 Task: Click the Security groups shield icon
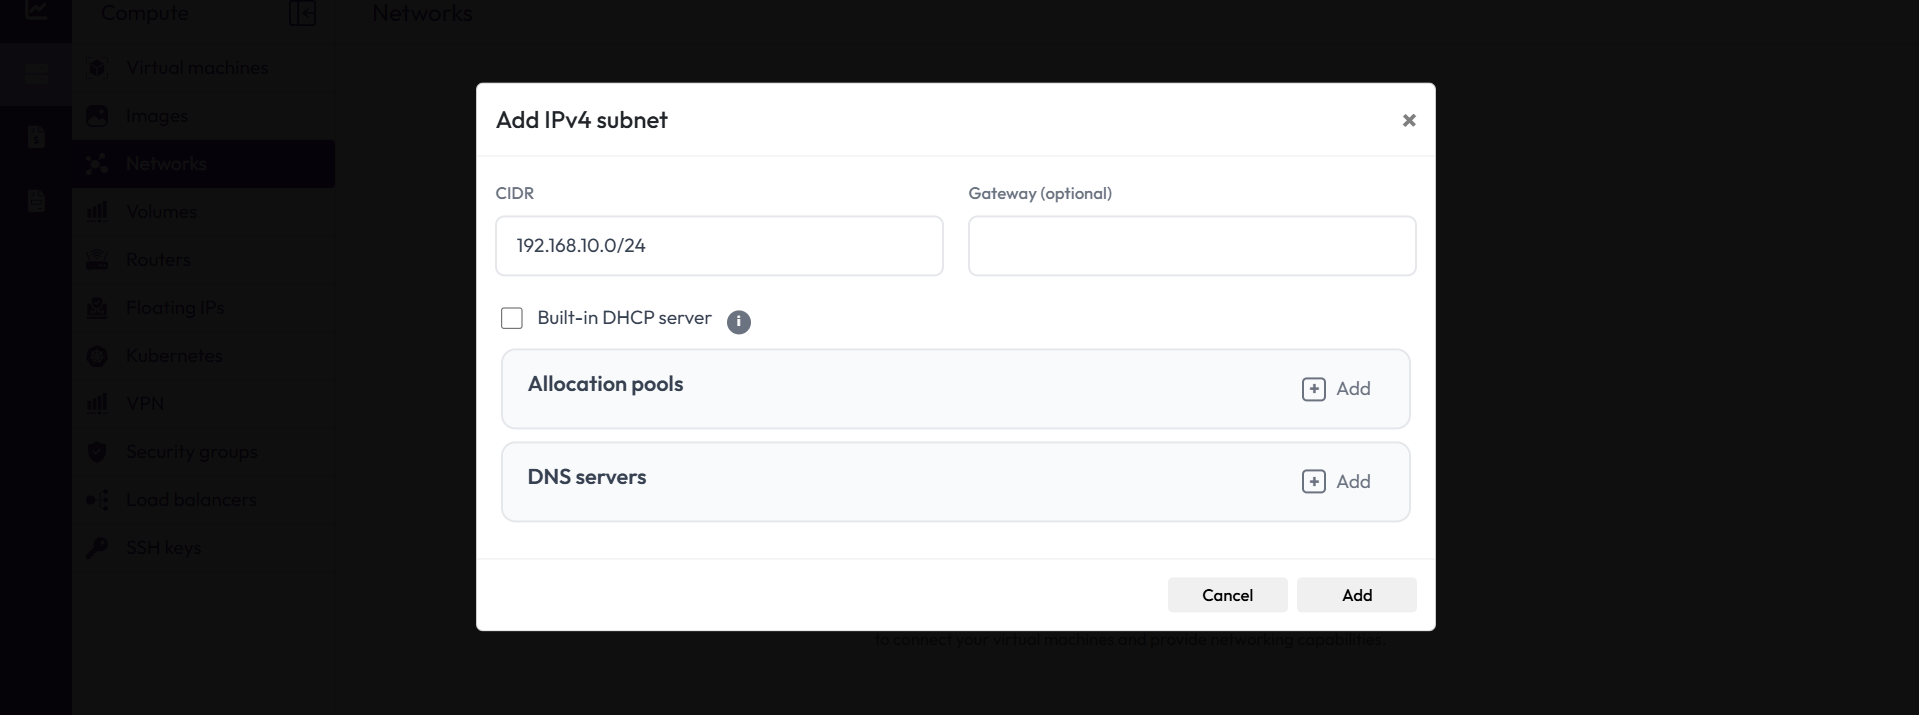point(97,452)
